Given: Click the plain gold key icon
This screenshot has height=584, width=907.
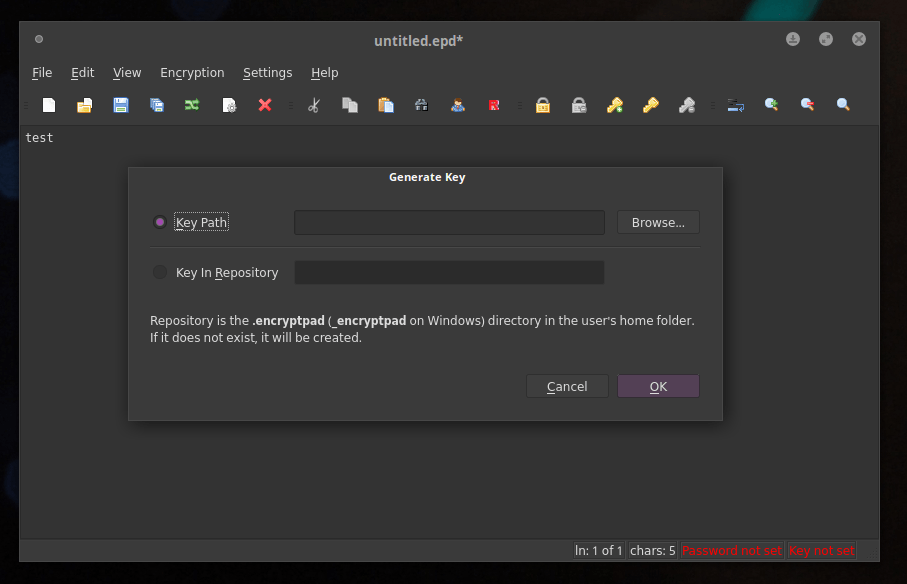Looking at the screenshot, I should (x=651, y=105).
